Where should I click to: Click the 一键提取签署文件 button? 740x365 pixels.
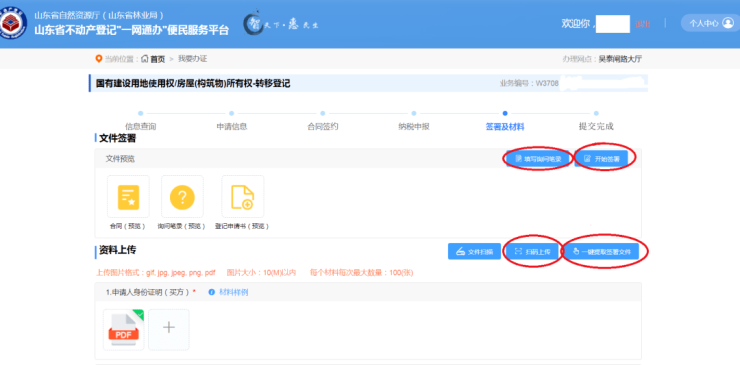coord(602,252)
